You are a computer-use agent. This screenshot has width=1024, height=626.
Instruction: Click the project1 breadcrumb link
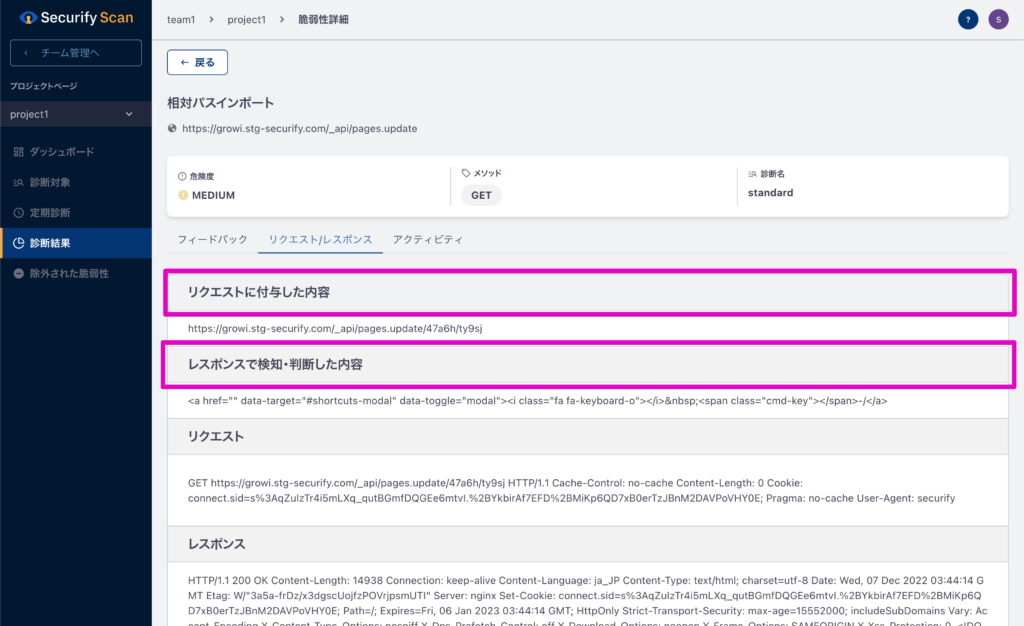[246, 20]
